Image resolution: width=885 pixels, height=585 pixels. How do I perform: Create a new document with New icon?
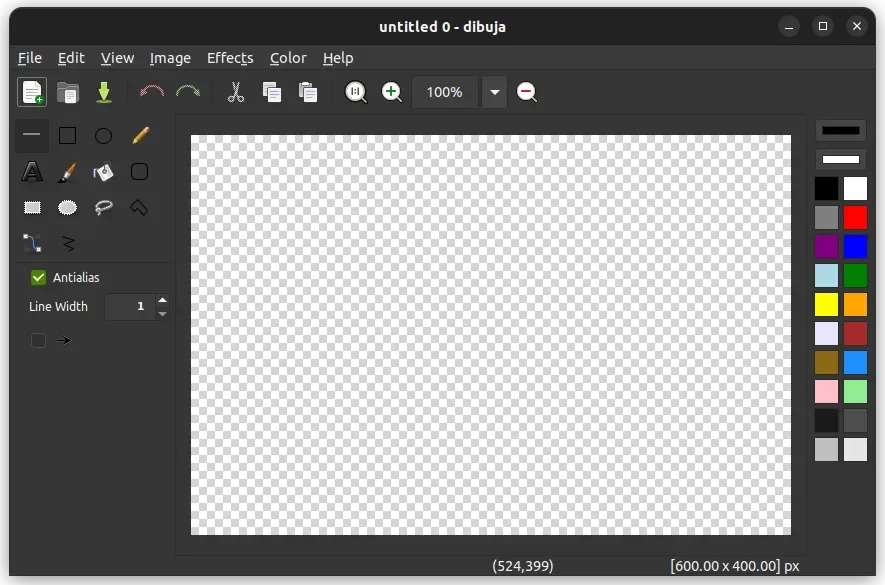[32, 92]
